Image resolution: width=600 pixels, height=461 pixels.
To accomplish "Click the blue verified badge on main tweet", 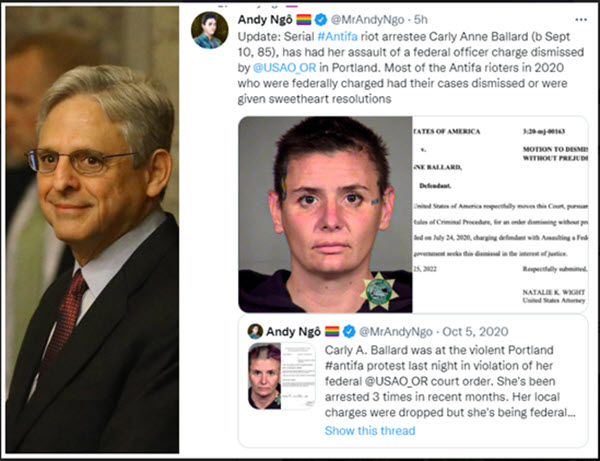I will coord(321,20).
